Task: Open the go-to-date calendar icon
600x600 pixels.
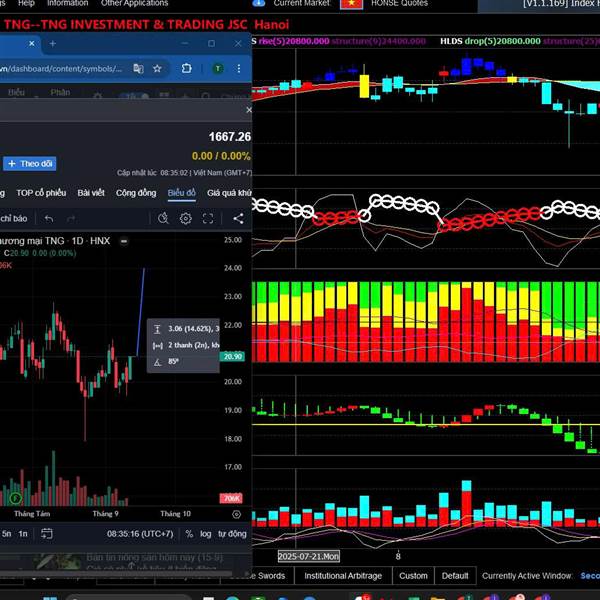Action: [47, 533]
